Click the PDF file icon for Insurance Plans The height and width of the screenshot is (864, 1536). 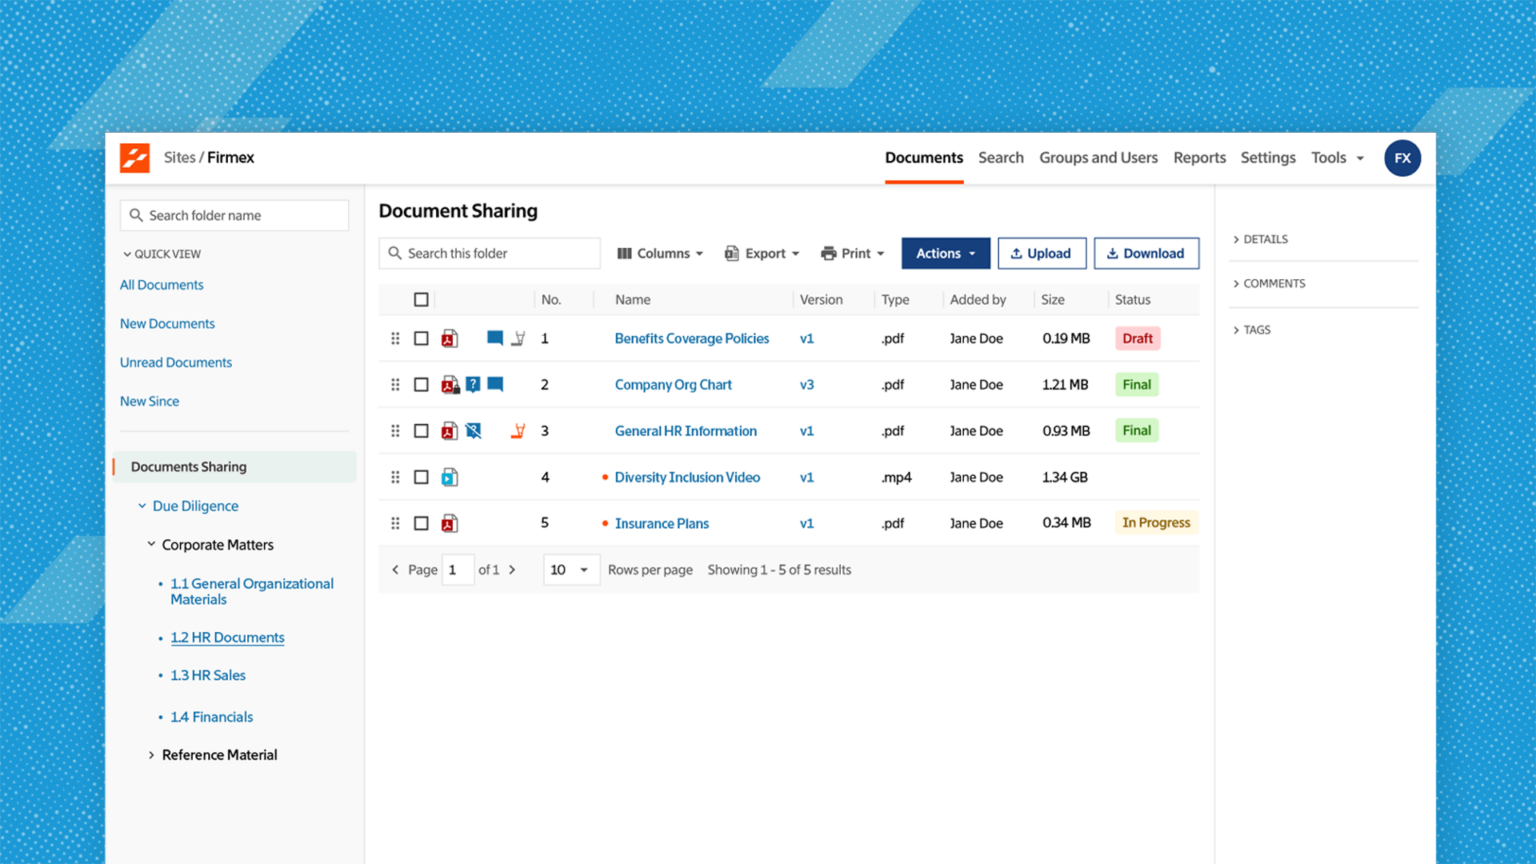450,523
